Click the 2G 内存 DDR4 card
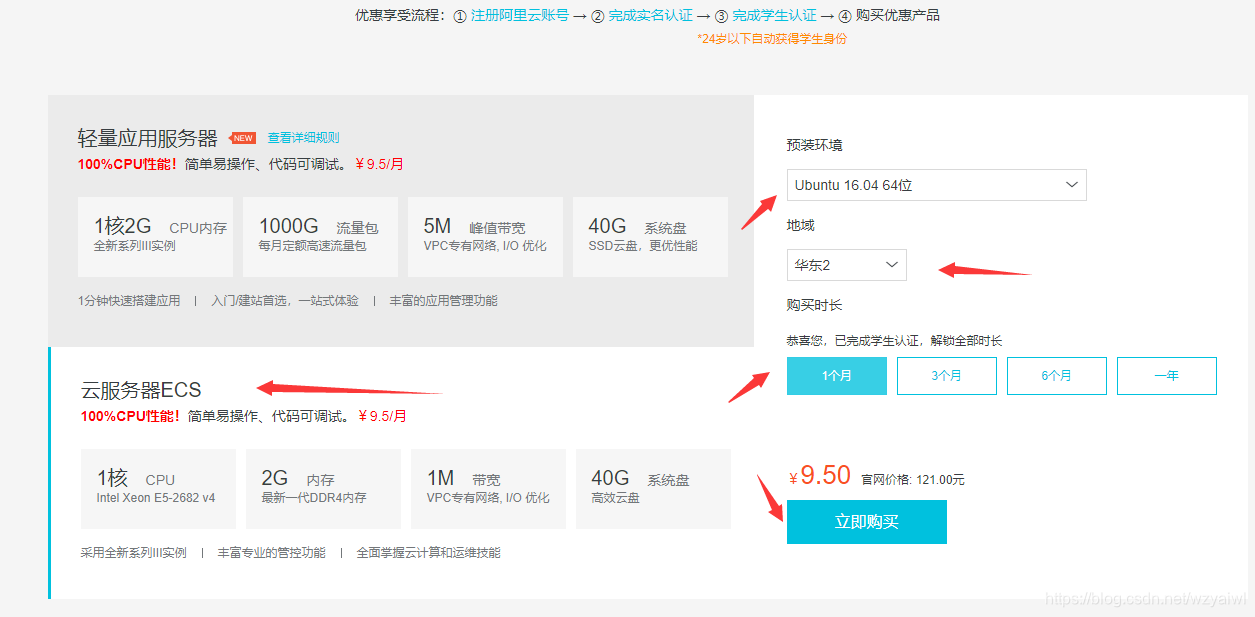This screenshot has height=617, width=1255. [323, 489]
